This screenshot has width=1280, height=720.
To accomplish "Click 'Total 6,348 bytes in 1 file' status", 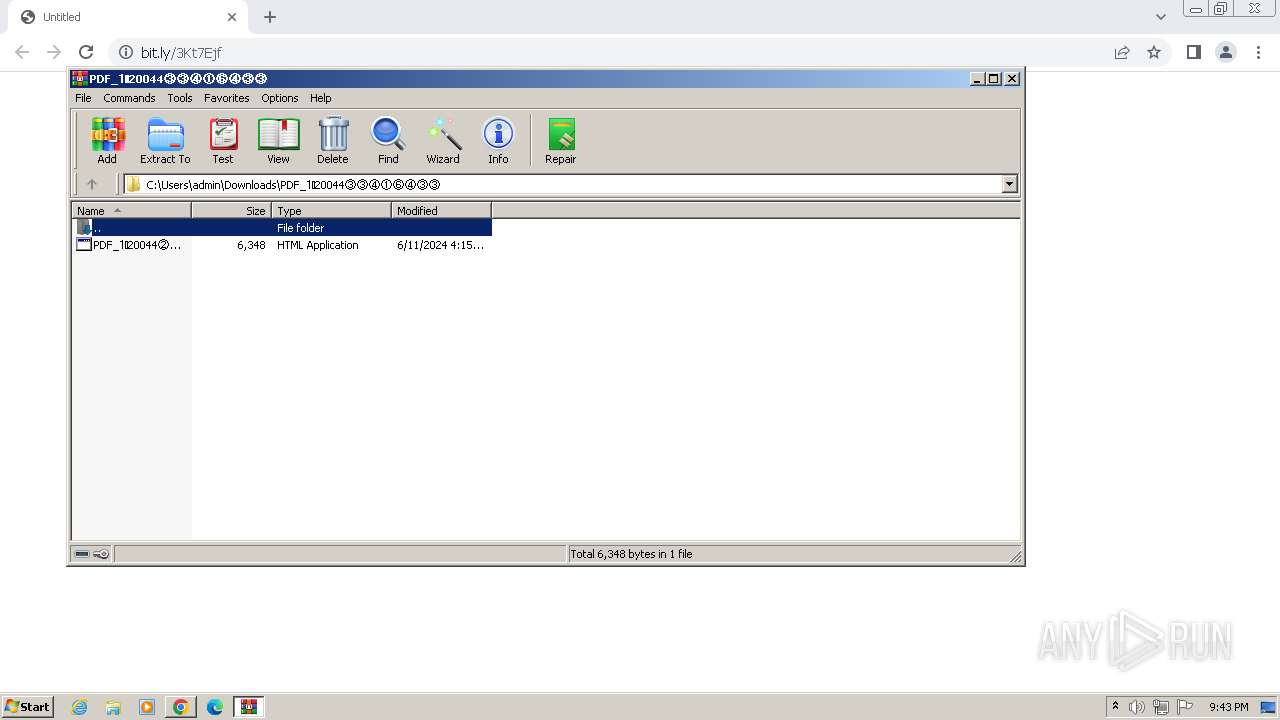I will coord(631,554).
